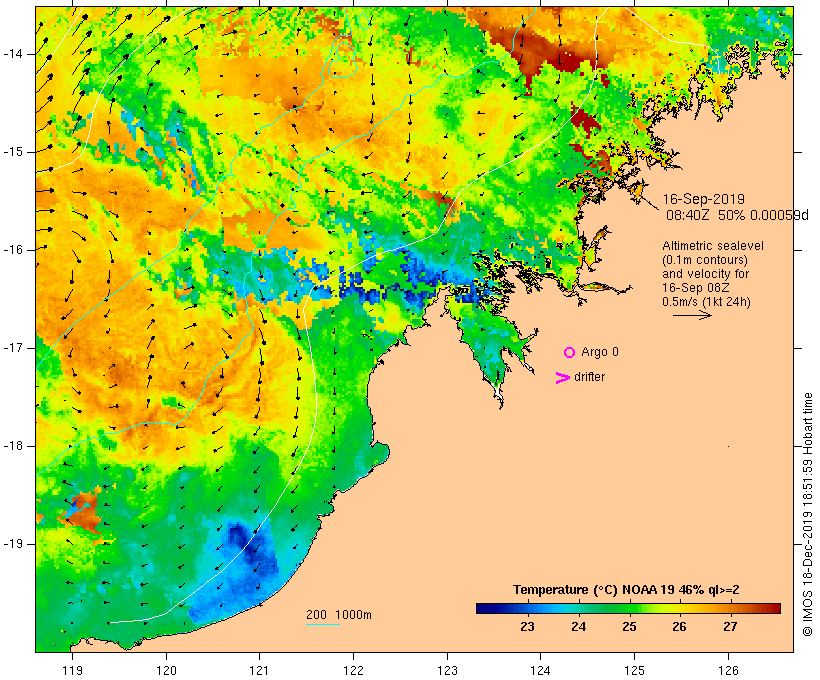Viewport: 820px width, 680px height.
Task: Click the 'Temperature (°C) NOAA 19 46% ql>=2' title
Action: [x=626, y=590]
